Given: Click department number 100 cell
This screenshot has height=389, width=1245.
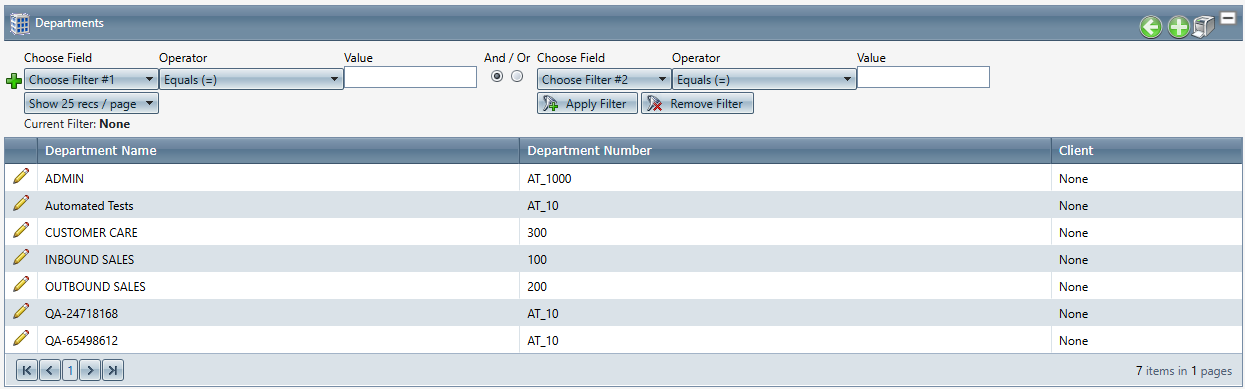Looking at the screenshot, I should [785, 259].
